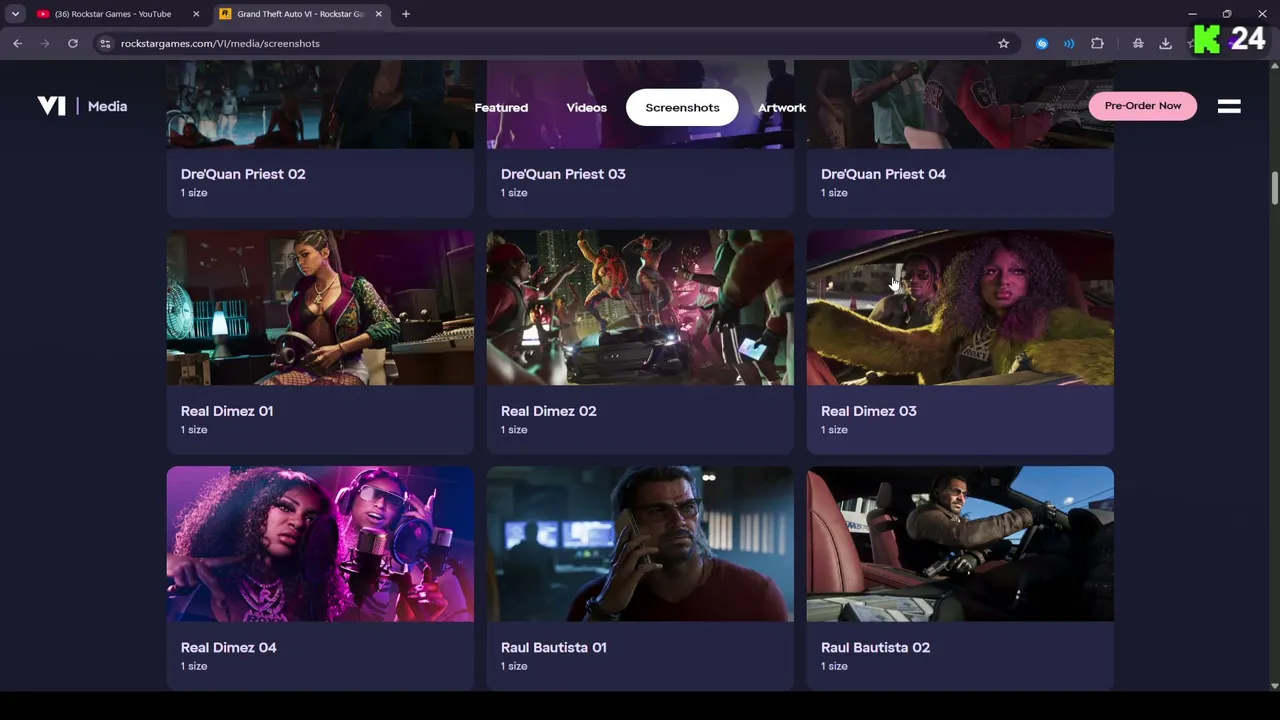The height and width of the screenshot is (720, 1280).
Task: Click "1 size" under Real Dimez 03
Action: point(834,430)
